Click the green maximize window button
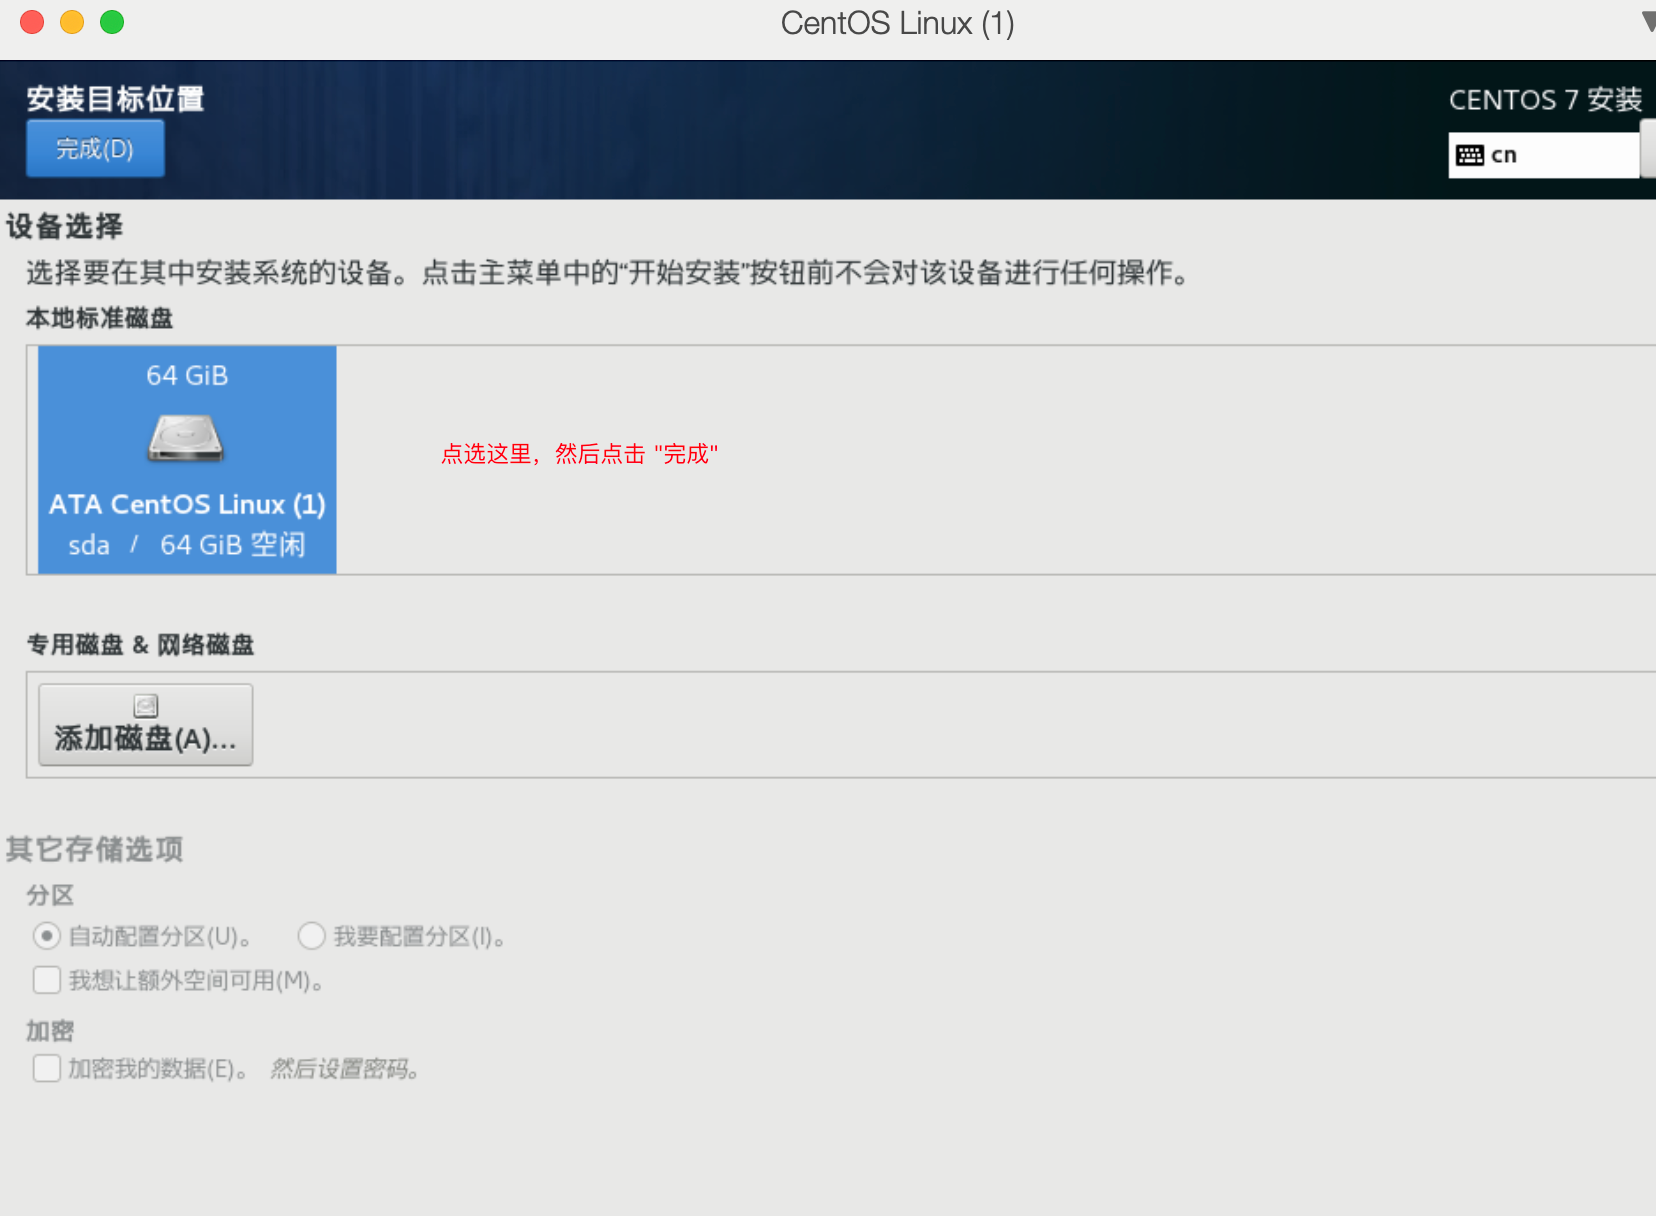Viewport: 1656px width, 1216px height. click(112, 22)
